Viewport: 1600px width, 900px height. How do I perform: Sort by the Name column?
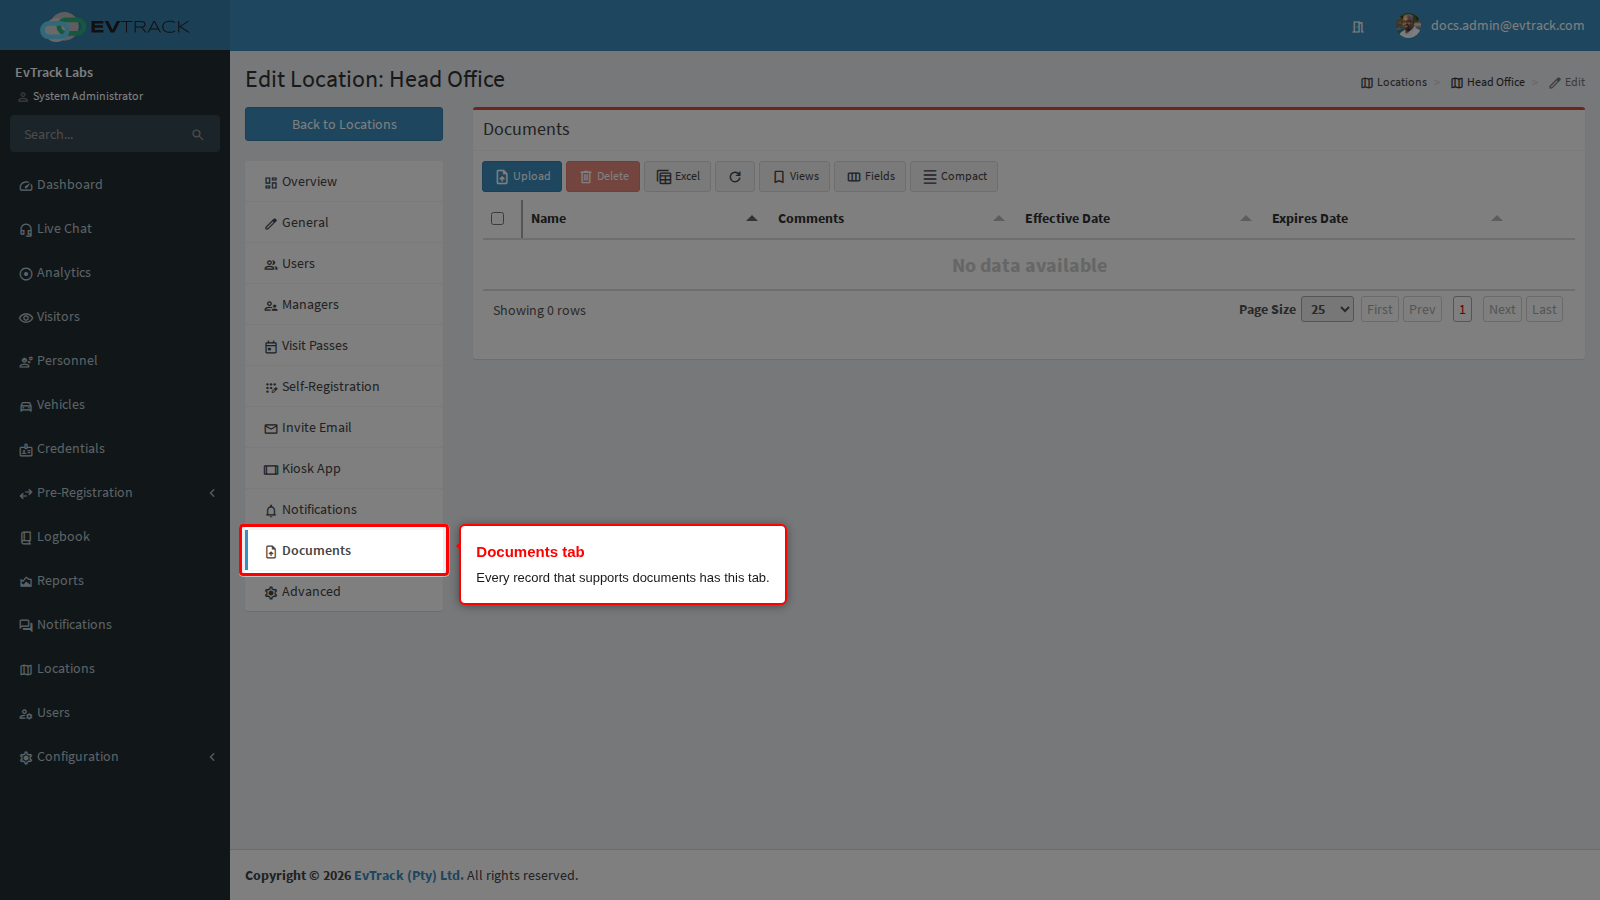(645, 218)
